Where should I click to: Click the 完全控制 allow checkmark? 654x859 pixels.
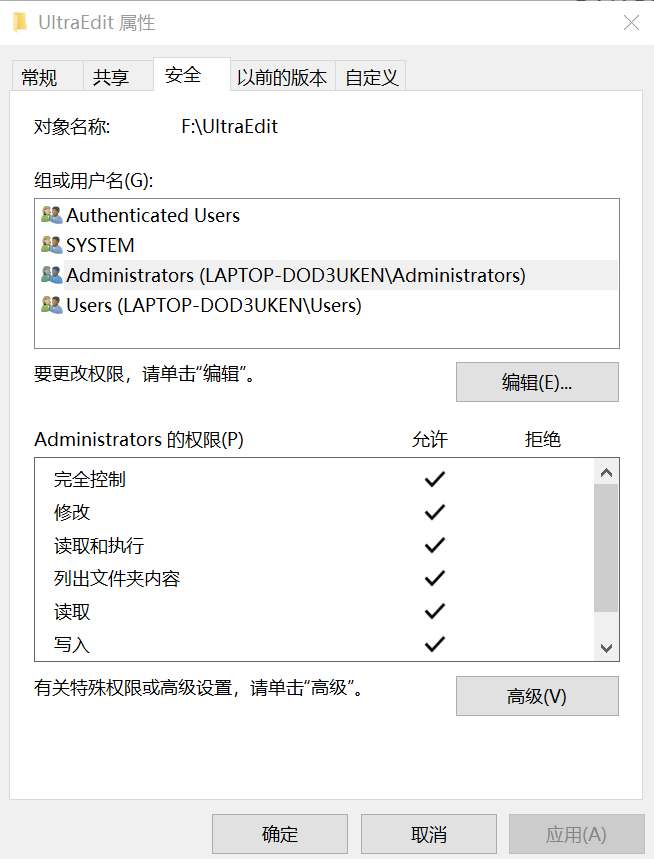point(434,479)
